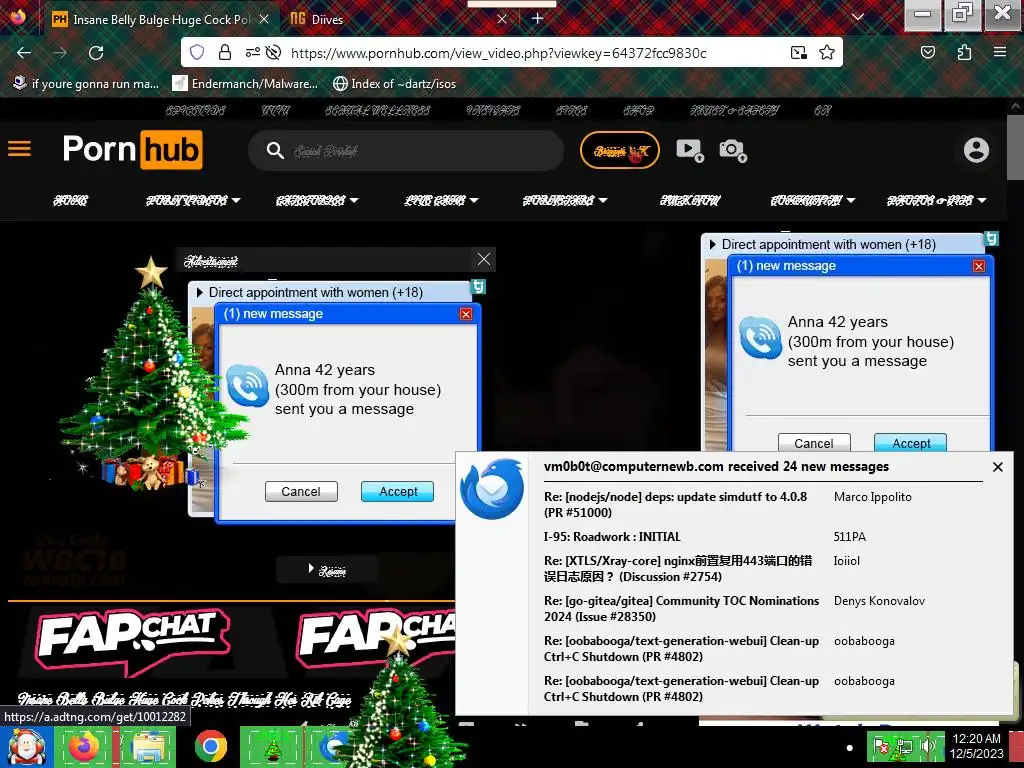Launch Google Chrome from the taskbar
The width and height of the screenshot is (1024, 768).
[x=210, y=747]
